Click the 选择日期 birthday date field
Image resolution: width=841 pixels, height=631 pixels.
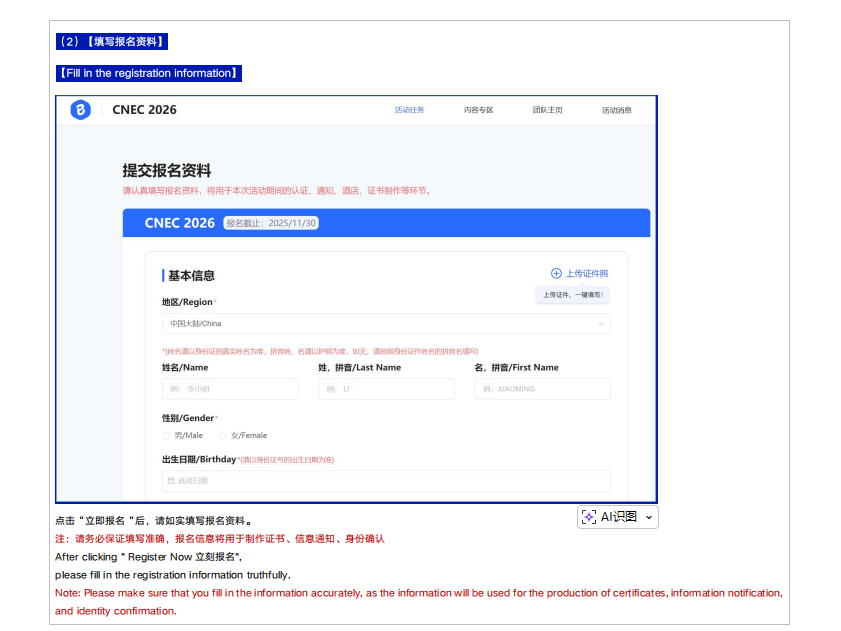click(386, 481)
